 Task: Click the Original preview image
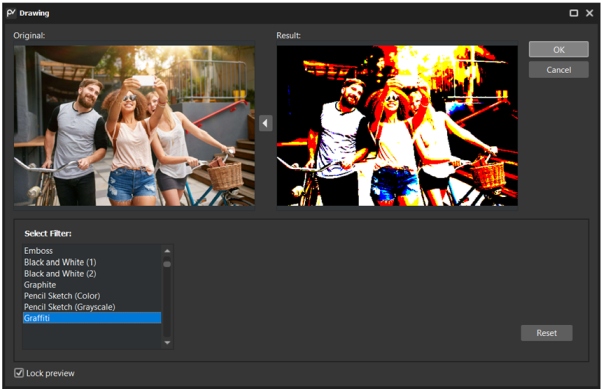coord(134,126)
